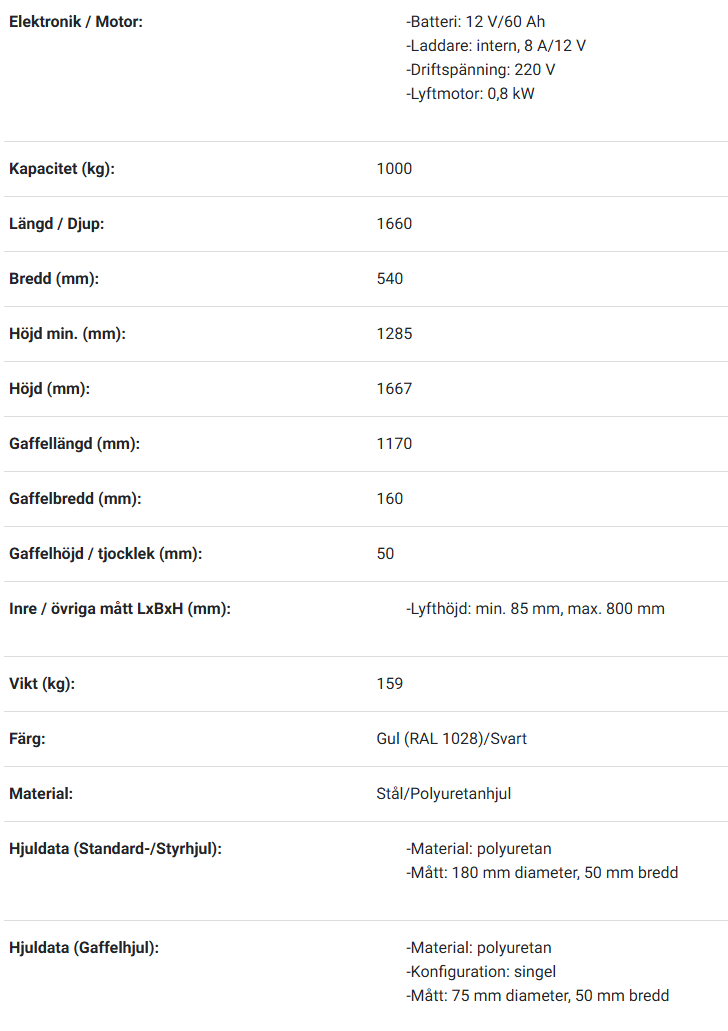This screenshot has width=728, height=1031.
Task: Click the Driftspänning: 220 V line
Action: (480, 70)
